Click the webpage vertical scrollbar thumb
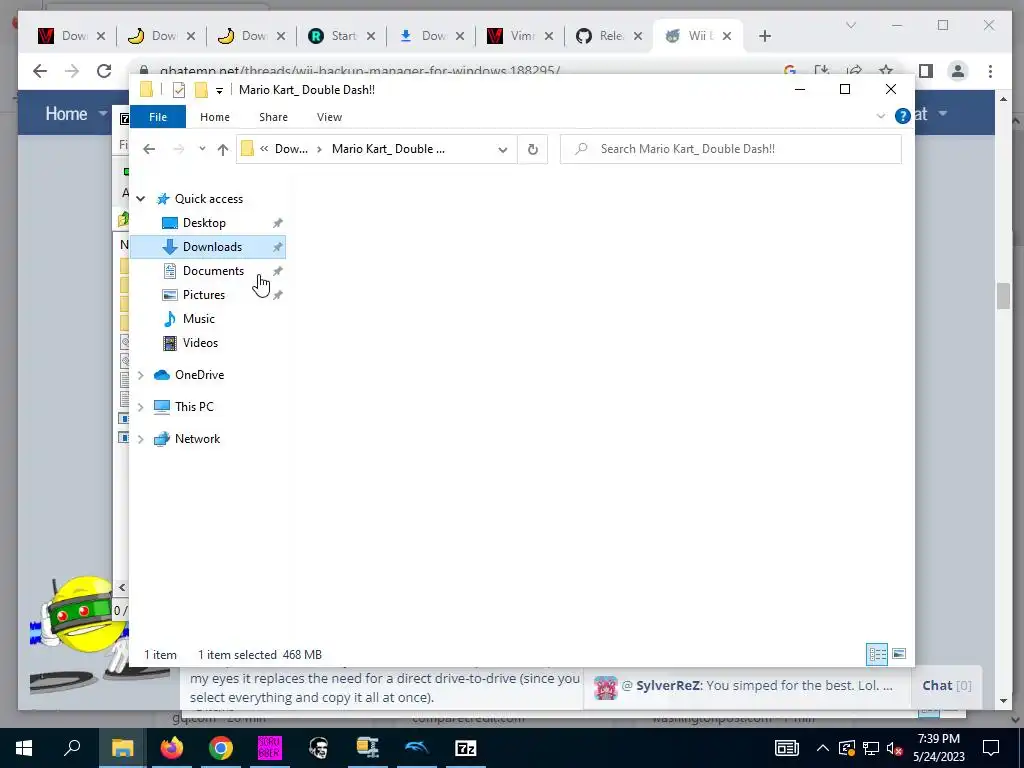This screenshot has height=768, width=1024. pos(1004,296)
